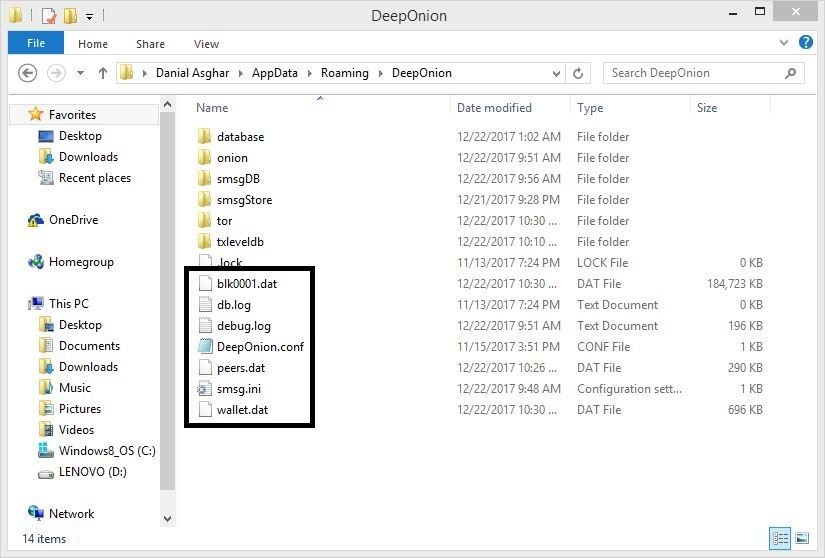
Task: Refresh the DeepOnion folder view
Action: (x=578, y=73)
